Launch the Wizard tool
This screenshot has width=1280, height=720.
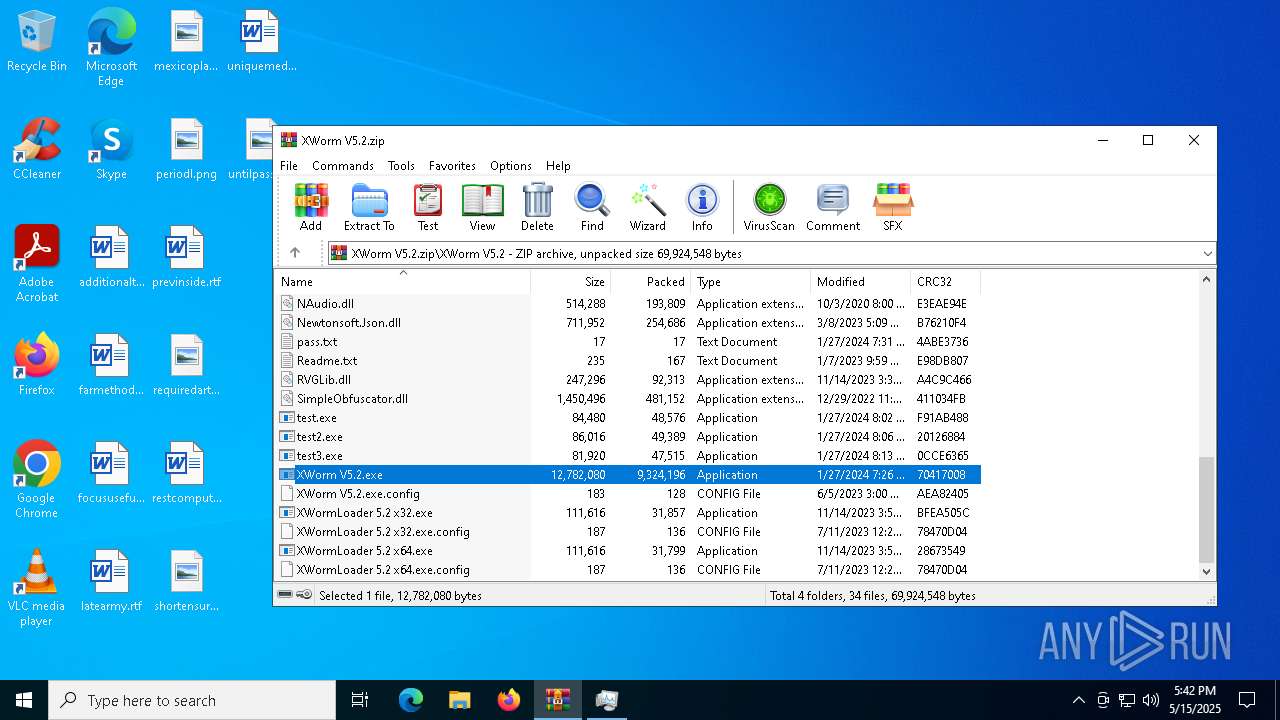[x=647, y=207]
